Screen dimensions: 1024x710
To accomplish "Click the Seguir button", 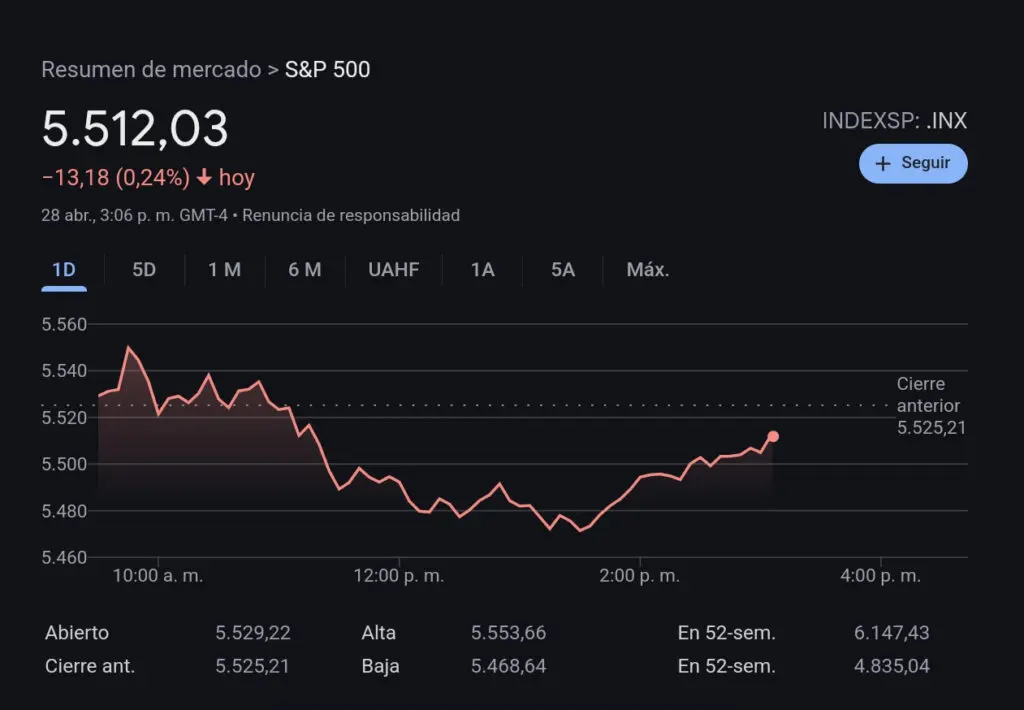I will pyautogui.click(x=913, y=163).
